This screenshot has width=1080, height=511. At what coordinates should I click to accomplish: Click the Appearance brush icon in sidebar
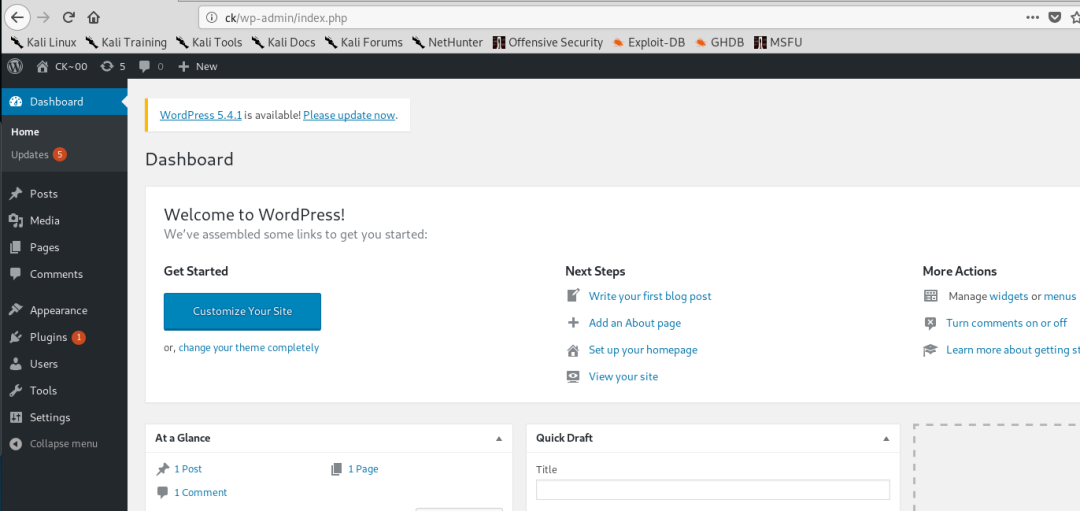pyautogui.click(x=16, y=310)
